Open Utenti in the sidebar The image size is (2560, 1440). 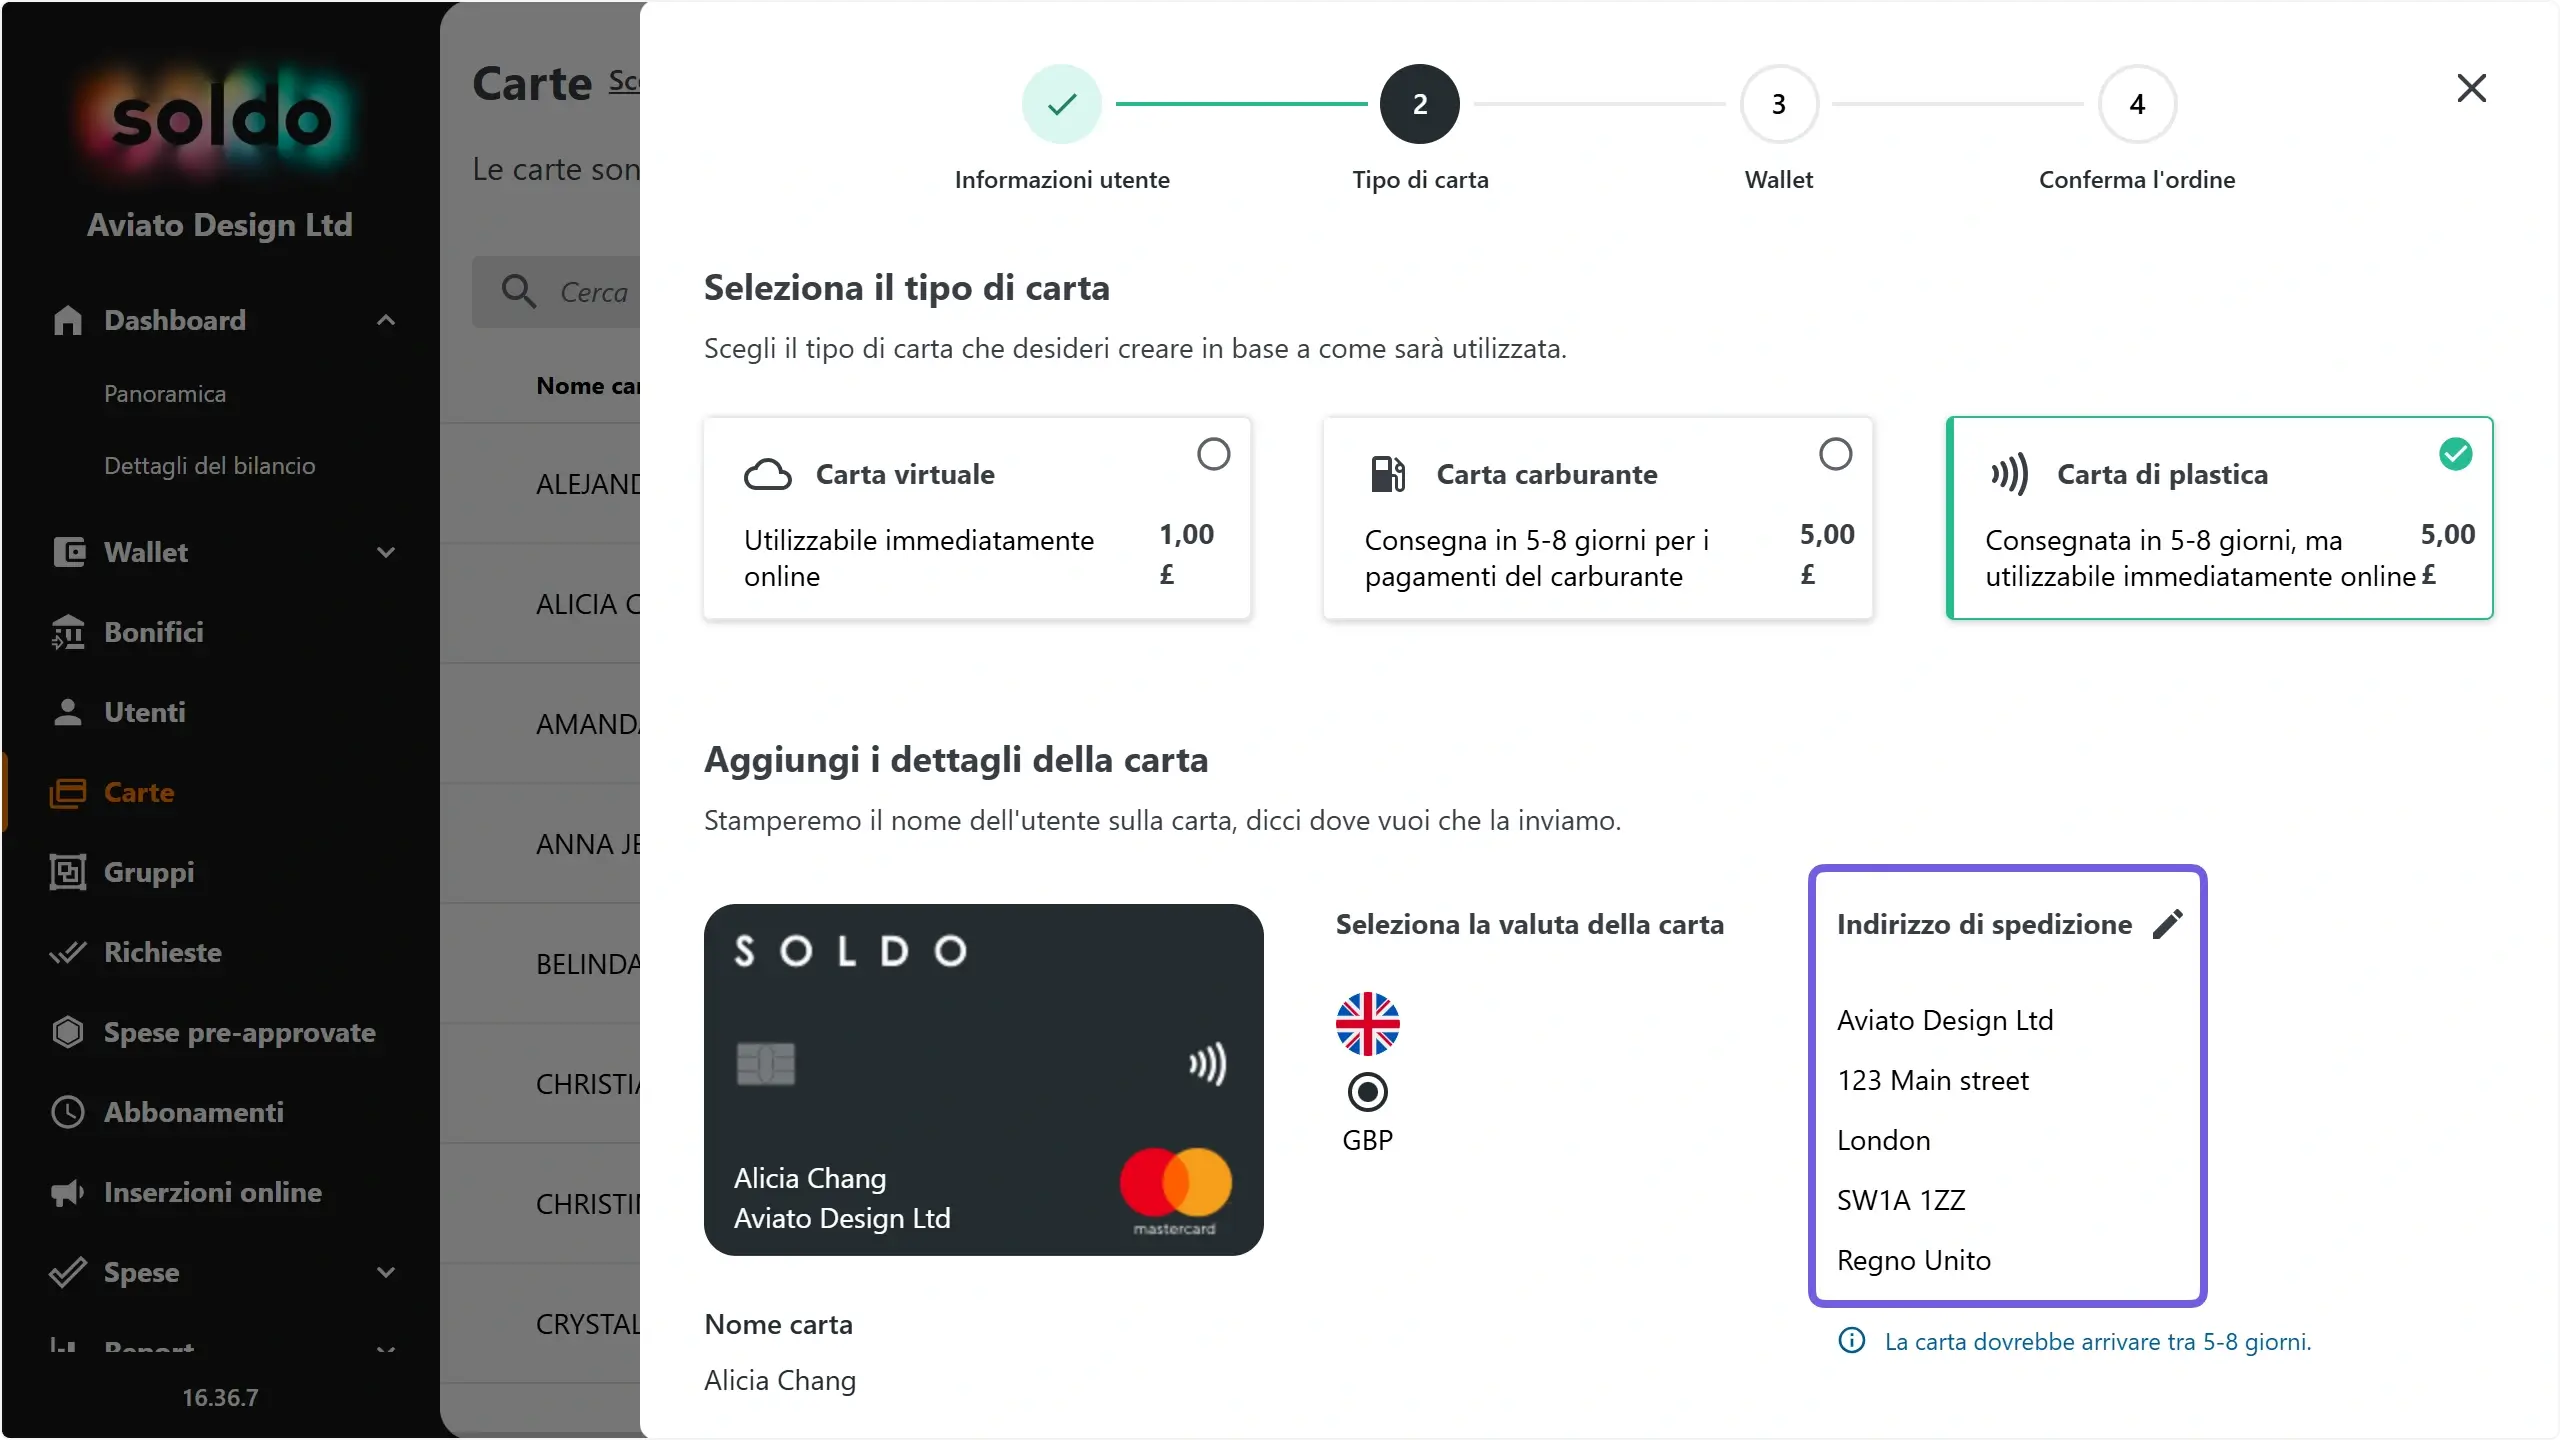pos(145,712)
